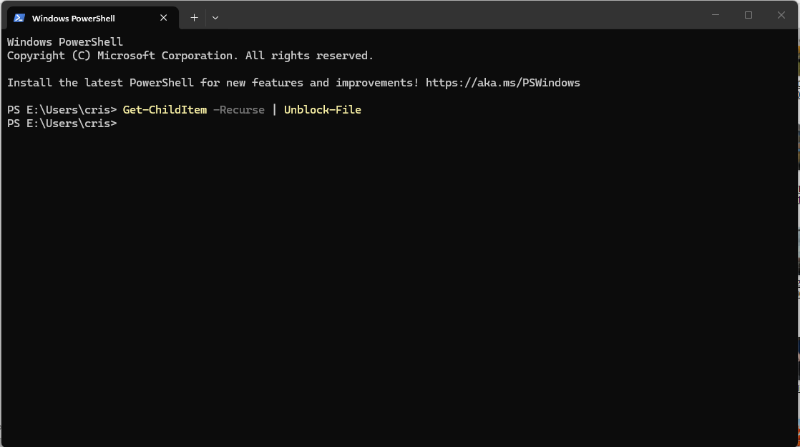The image size is (800, 447).
Task: Click the blank terminal area below the prompt
Action: click(x=398, y=286)
